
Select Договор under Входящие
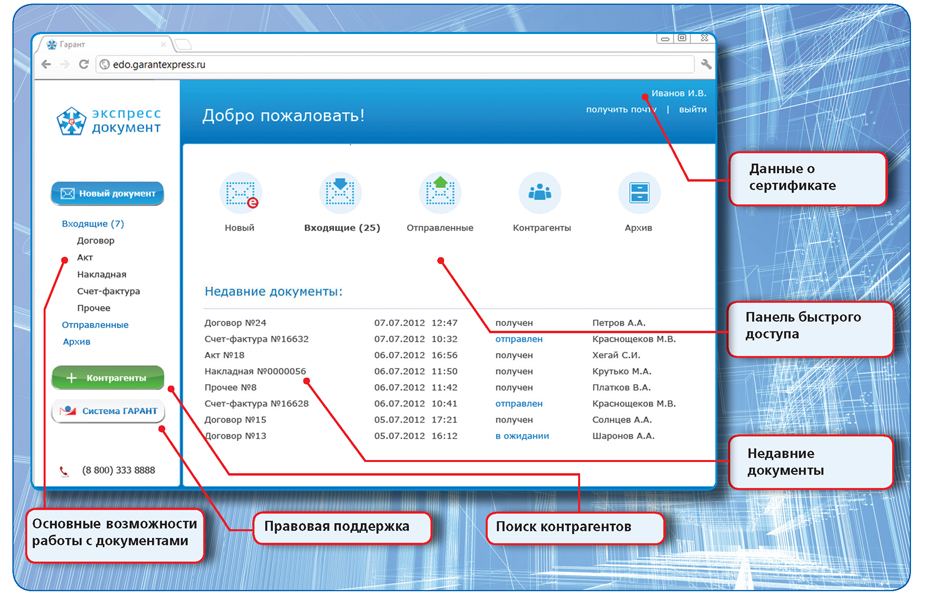tap(96, 241)
